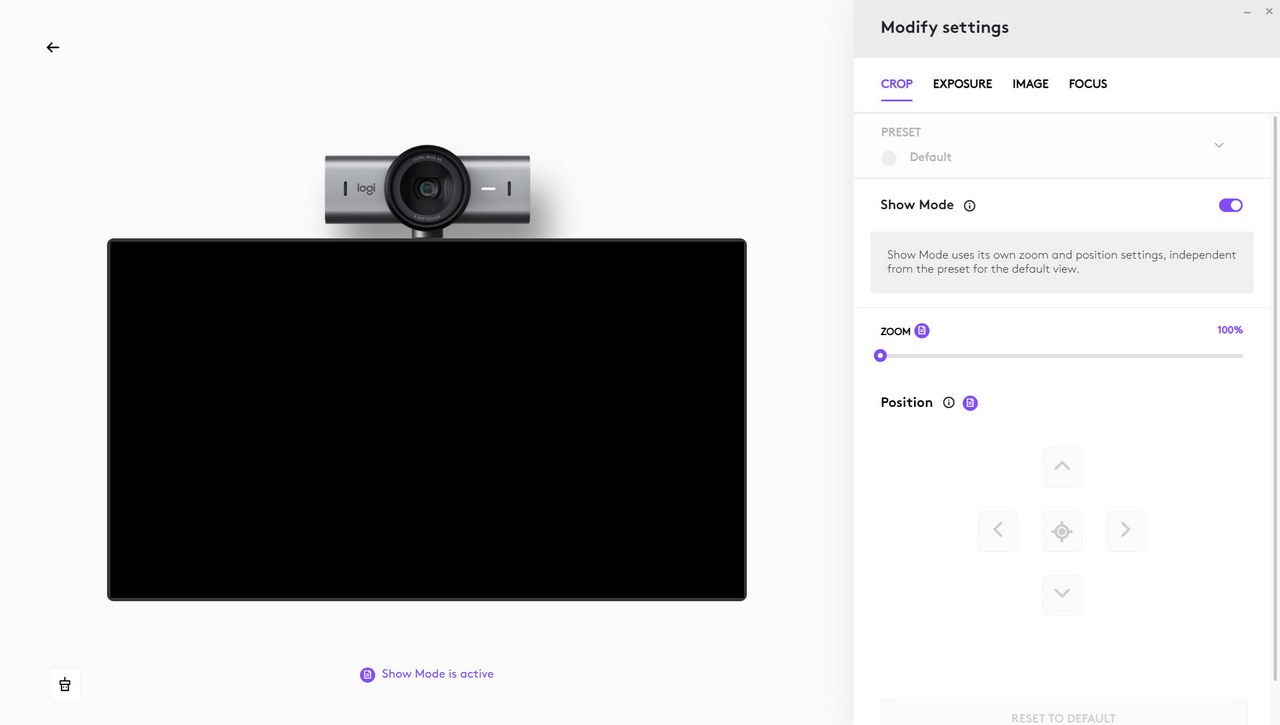Click the purple Show Mode icon beside ZOOM
This screenshot has width=1280, height=725.
pos(922,331)
